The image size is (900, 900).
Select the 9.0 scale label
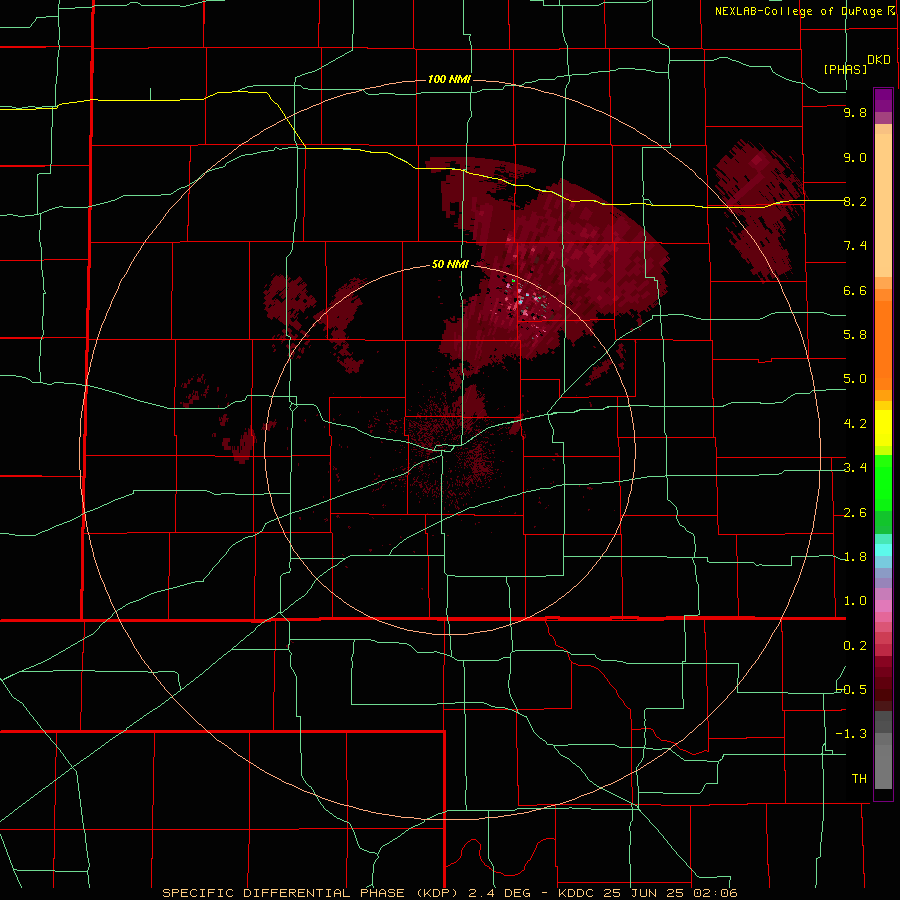(x=855, y=157)
